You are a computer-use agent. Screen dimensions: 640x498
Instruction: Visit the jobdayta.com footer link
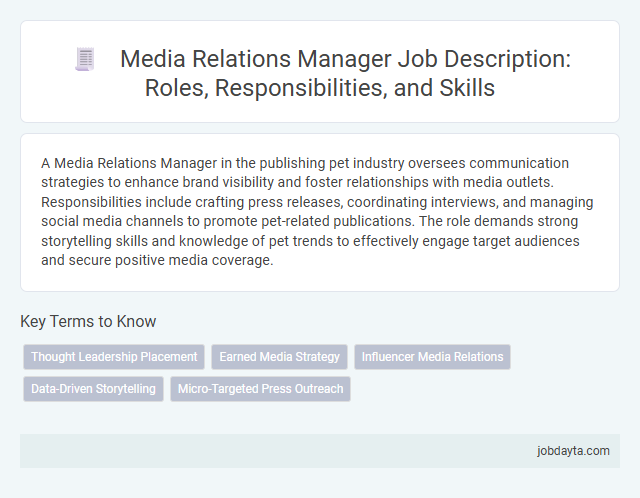point(573,451)
